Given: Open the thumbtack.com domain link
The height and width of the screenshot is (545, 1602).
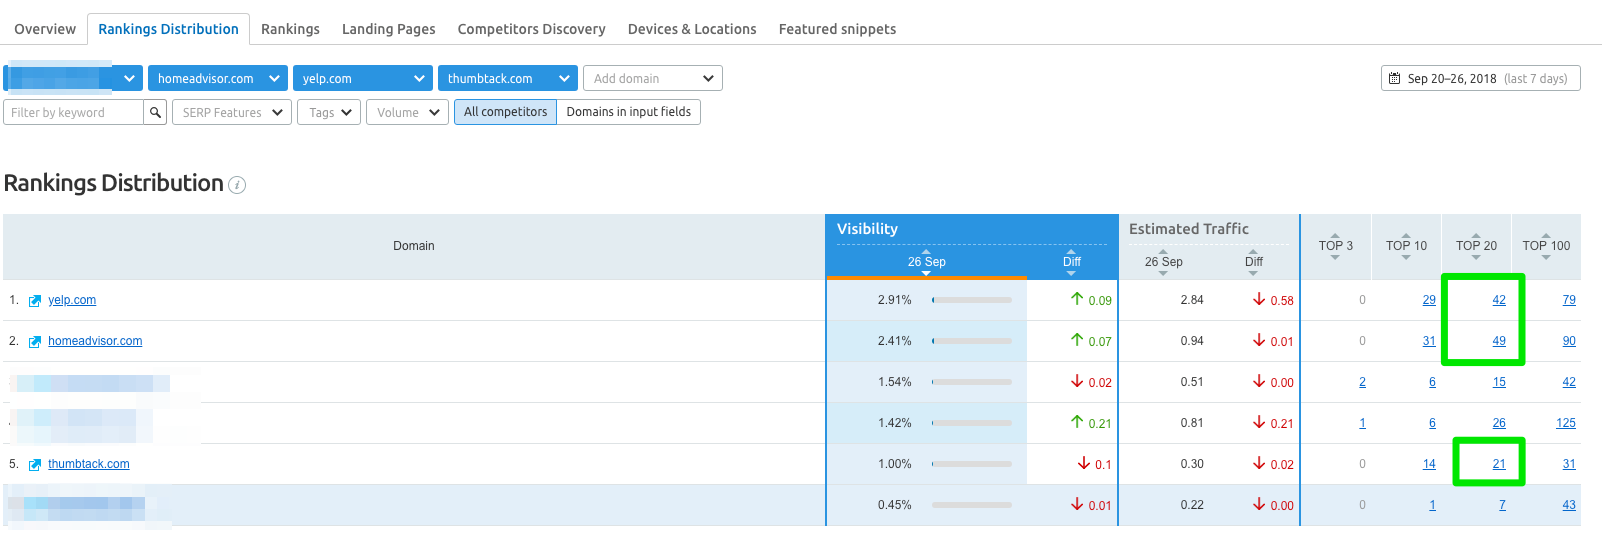Looking at the screenshot, I should click(x=89, y=464).
